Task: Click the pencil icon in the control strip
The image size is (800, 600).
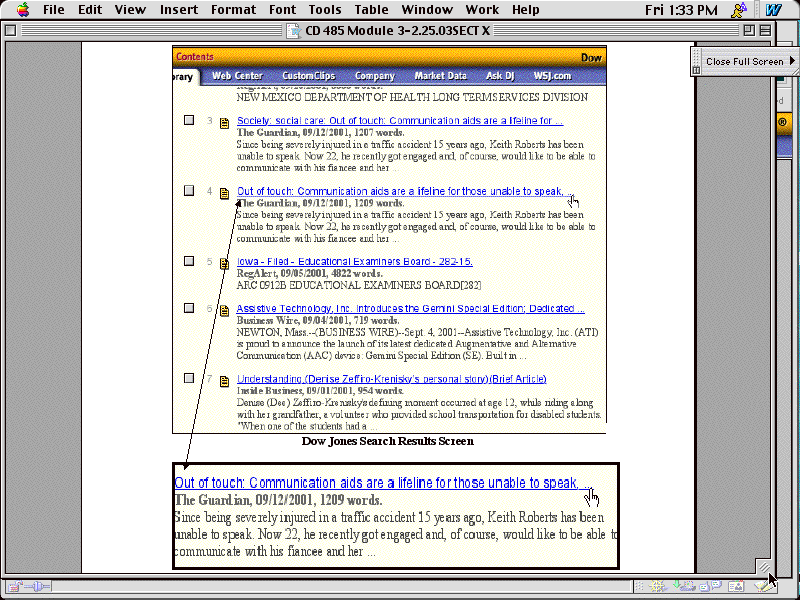Action: tap(762, 587)
